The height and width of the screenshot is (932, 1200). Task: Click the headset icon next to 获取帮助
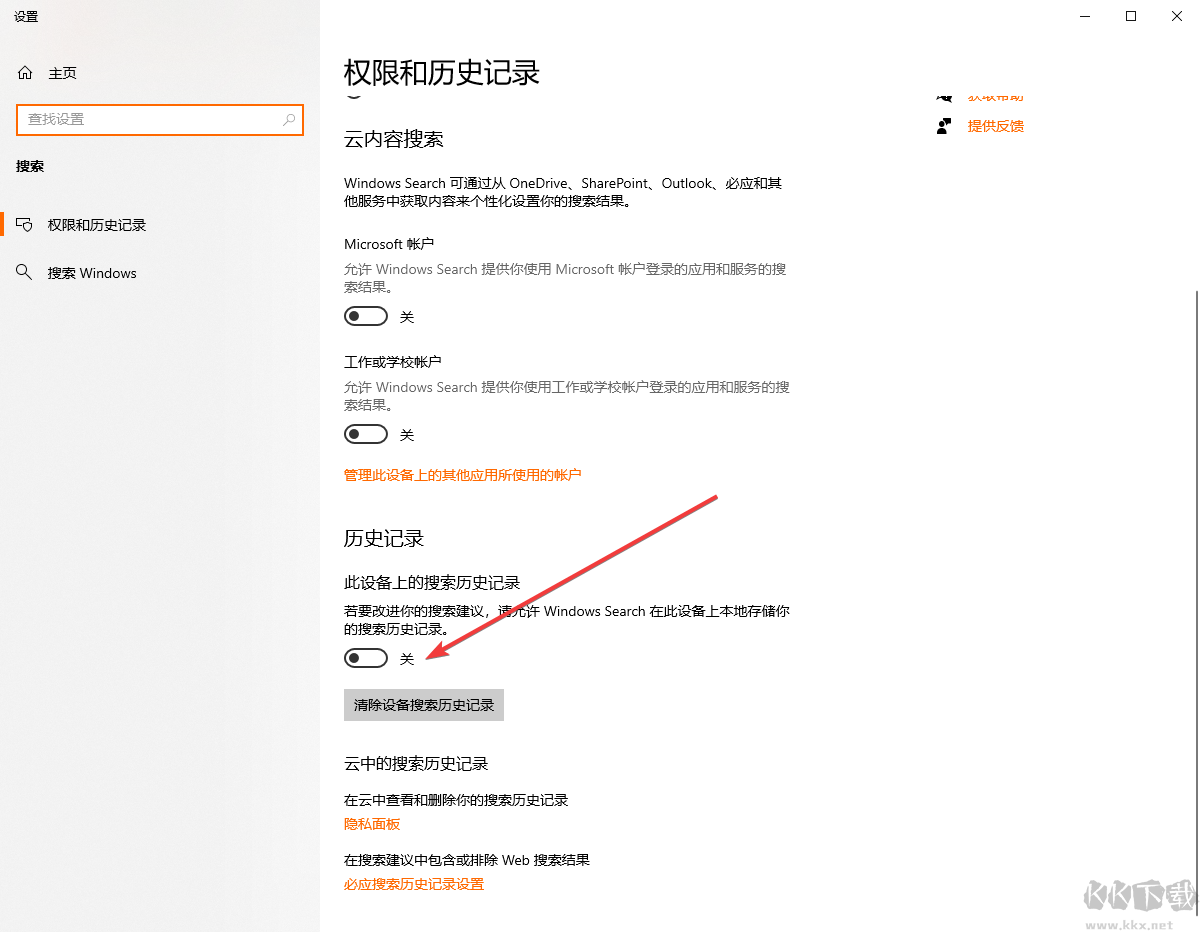[x=943, y=96]
